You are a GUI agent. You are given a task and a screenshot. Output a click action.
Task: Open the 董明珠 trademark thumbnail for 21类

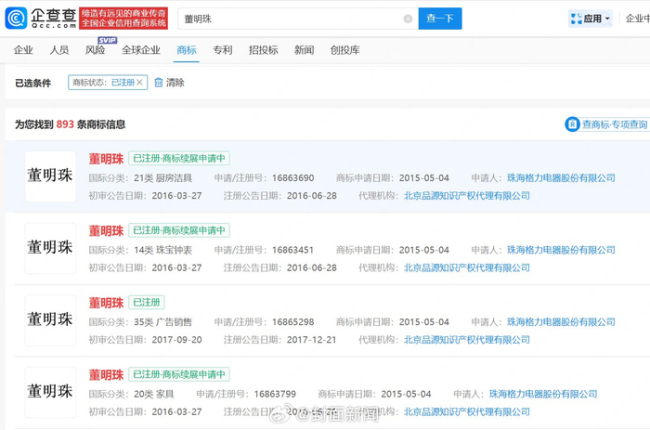(x=50, y=176)
